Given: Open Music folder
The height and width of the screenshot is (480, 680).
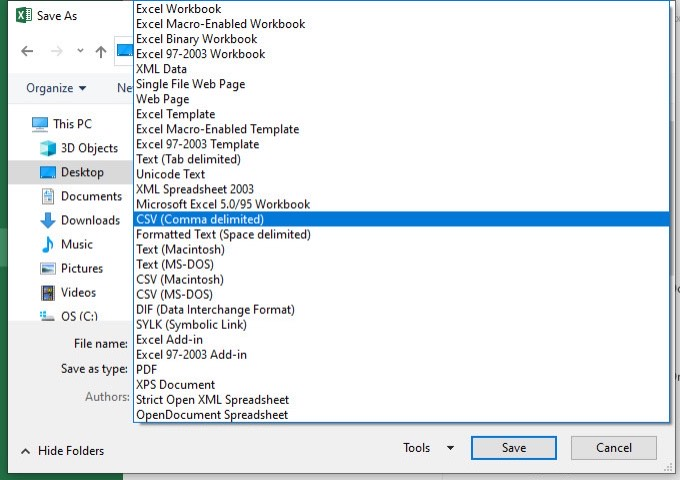Looking at the screenshot, I should 77,245.
